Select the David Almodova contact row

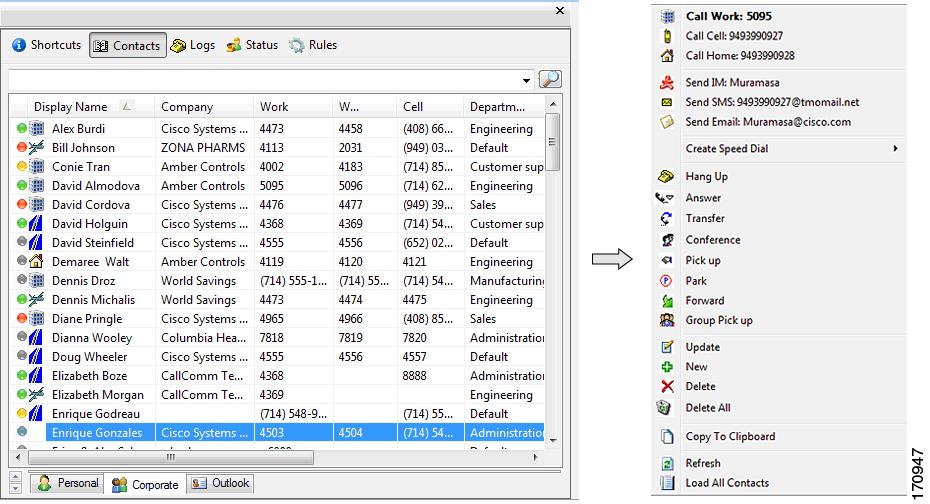(96, 186)
